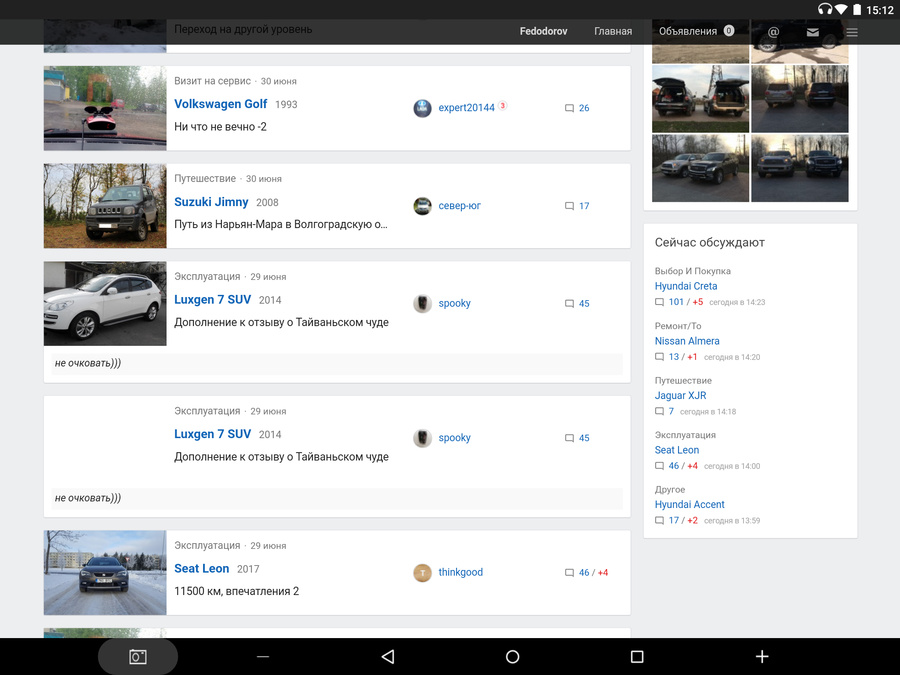The height and width of the screenshot is (675, 900).
Task: Tap the battery icon in status bar
Action: click(857, 9)
